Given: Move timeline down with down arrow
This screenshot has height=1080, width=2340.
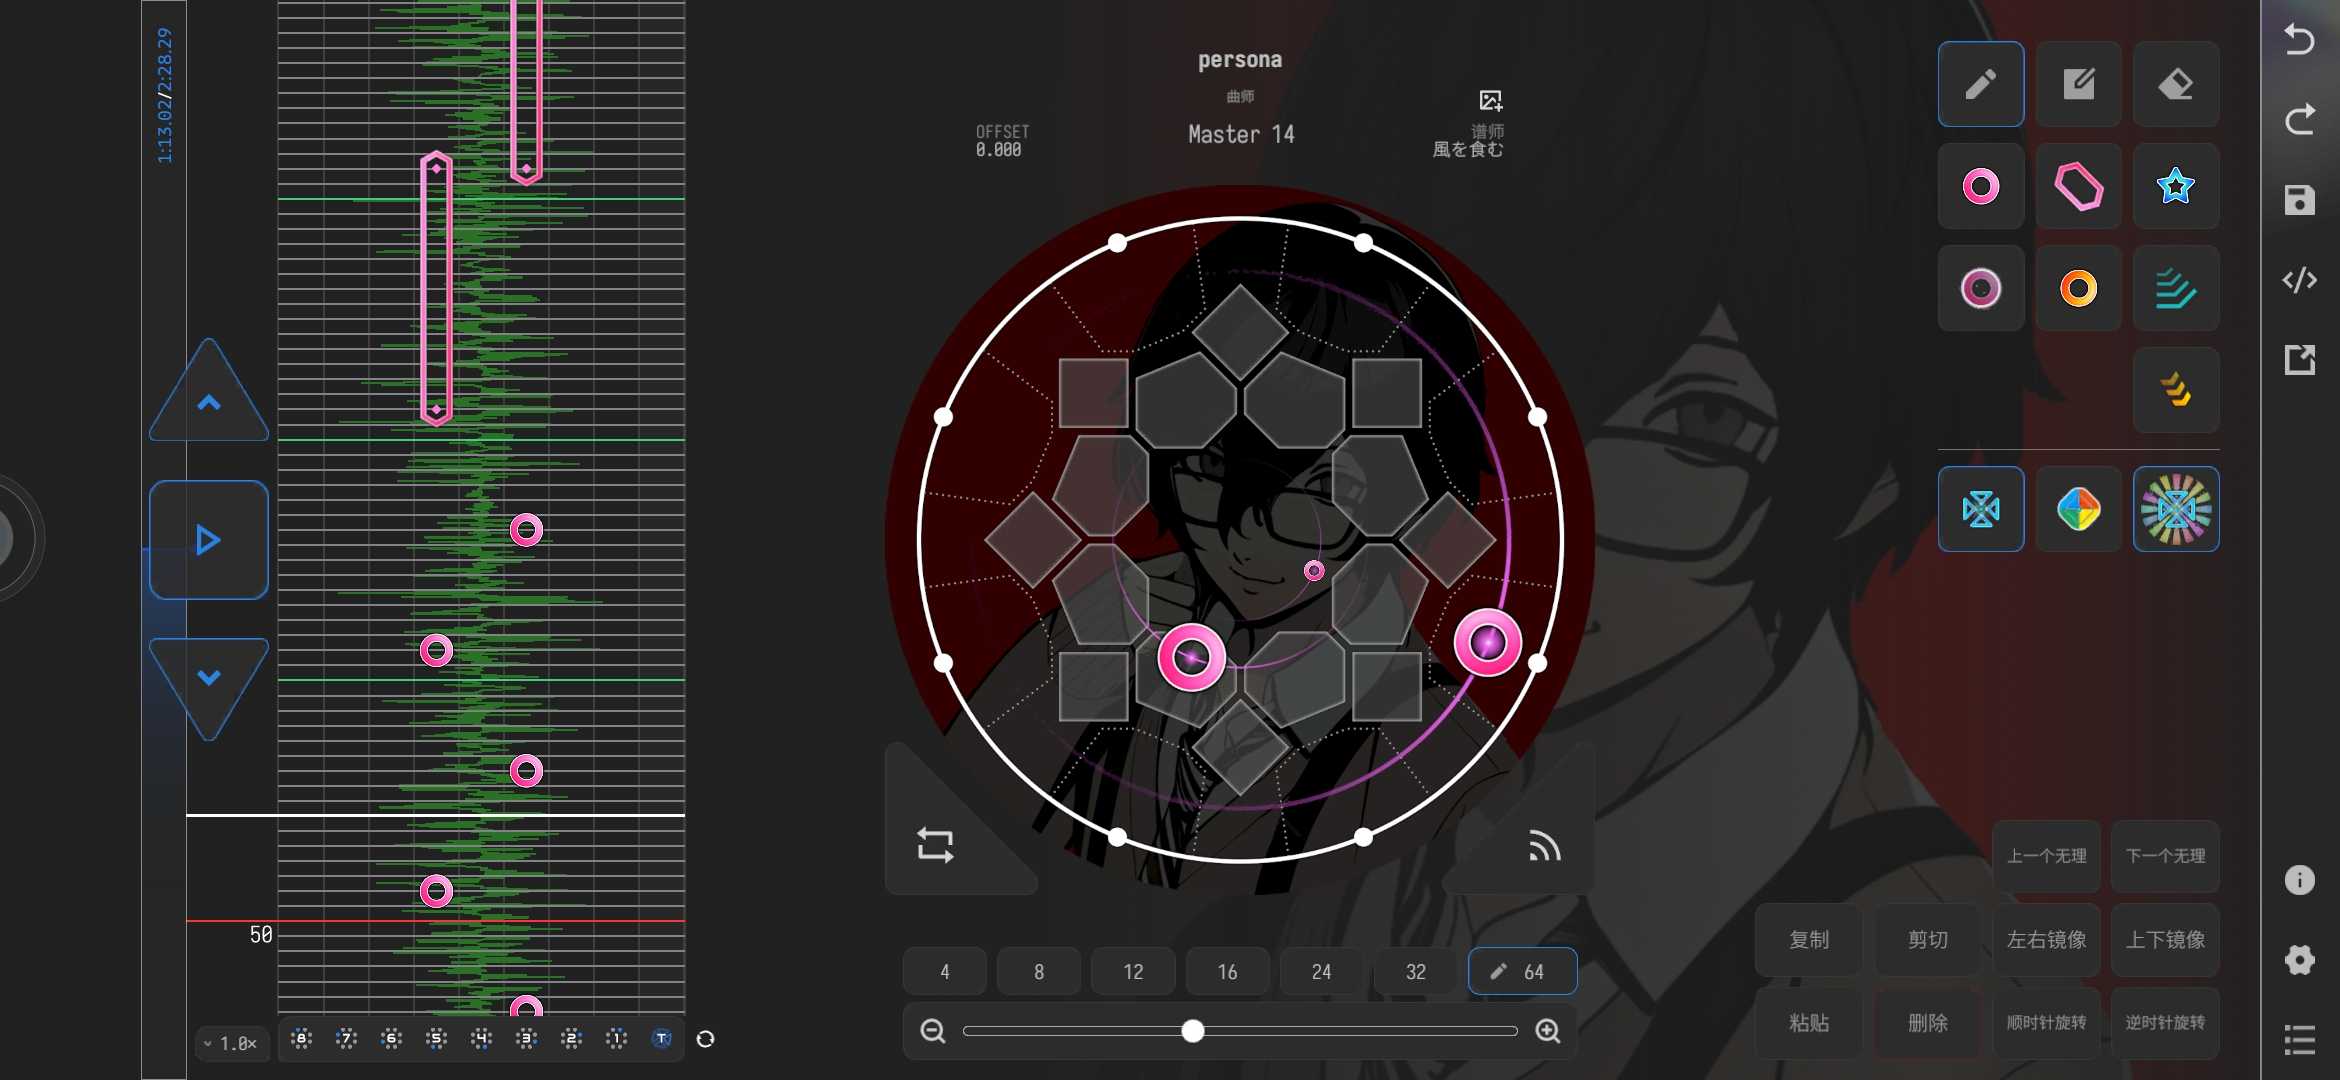Looking at the screenshot, I should pyautogui.click(x=208, y=684).
